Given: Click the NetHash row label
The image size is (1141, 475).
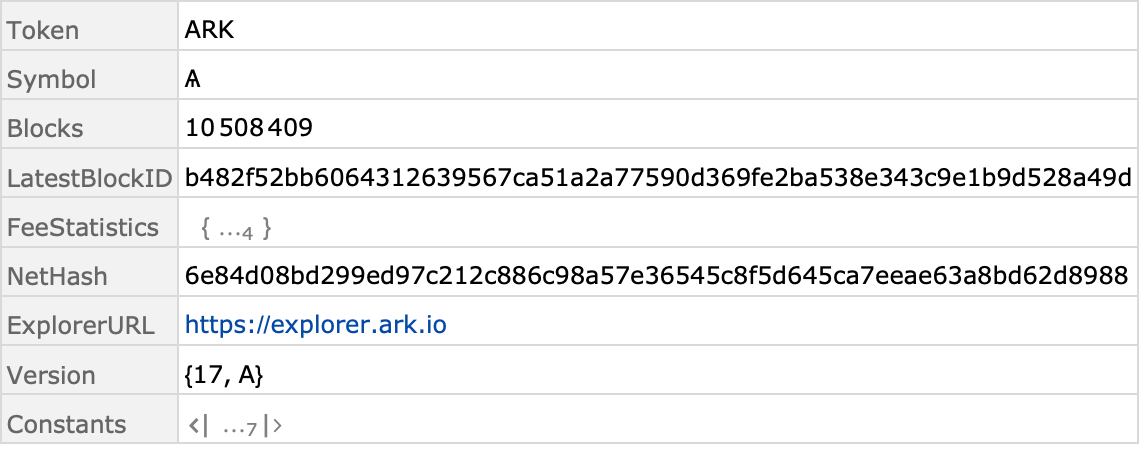Looking at the screenshot, I should 57,277.
